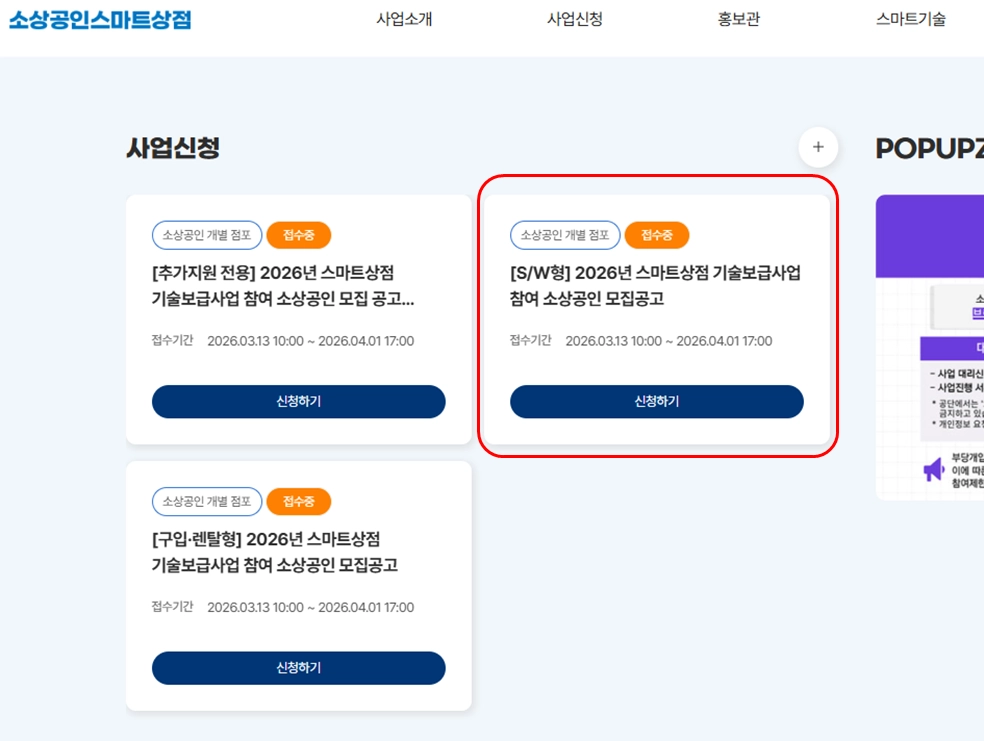Click the plus icon beside 사업신청 heading
The height and width of the screenshot is (741, 984).
818,147
